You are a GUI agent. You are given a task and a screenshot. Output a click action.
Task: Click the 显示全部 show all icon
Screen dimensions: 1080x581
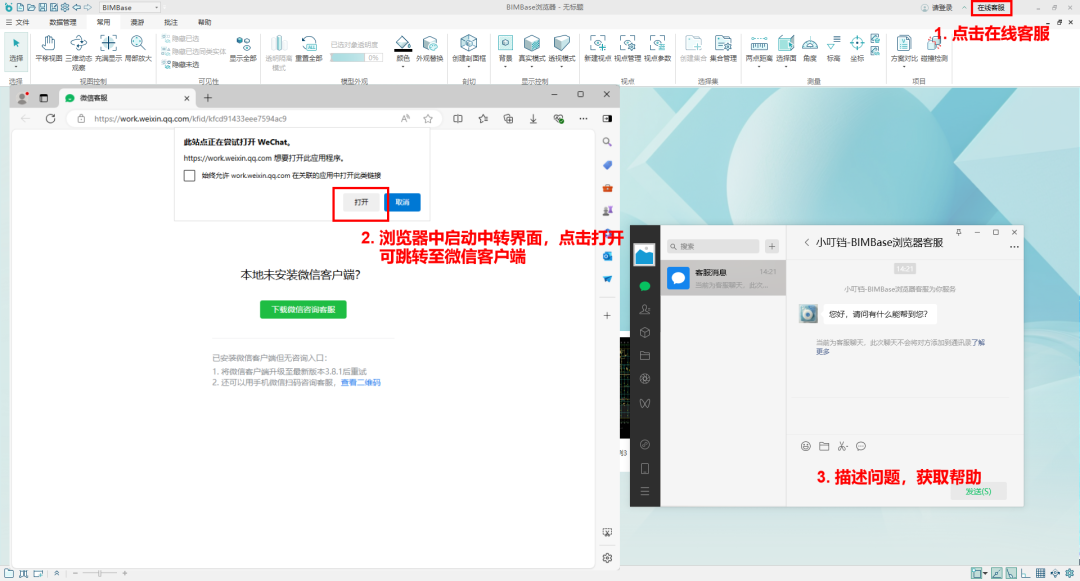point(243,45)
